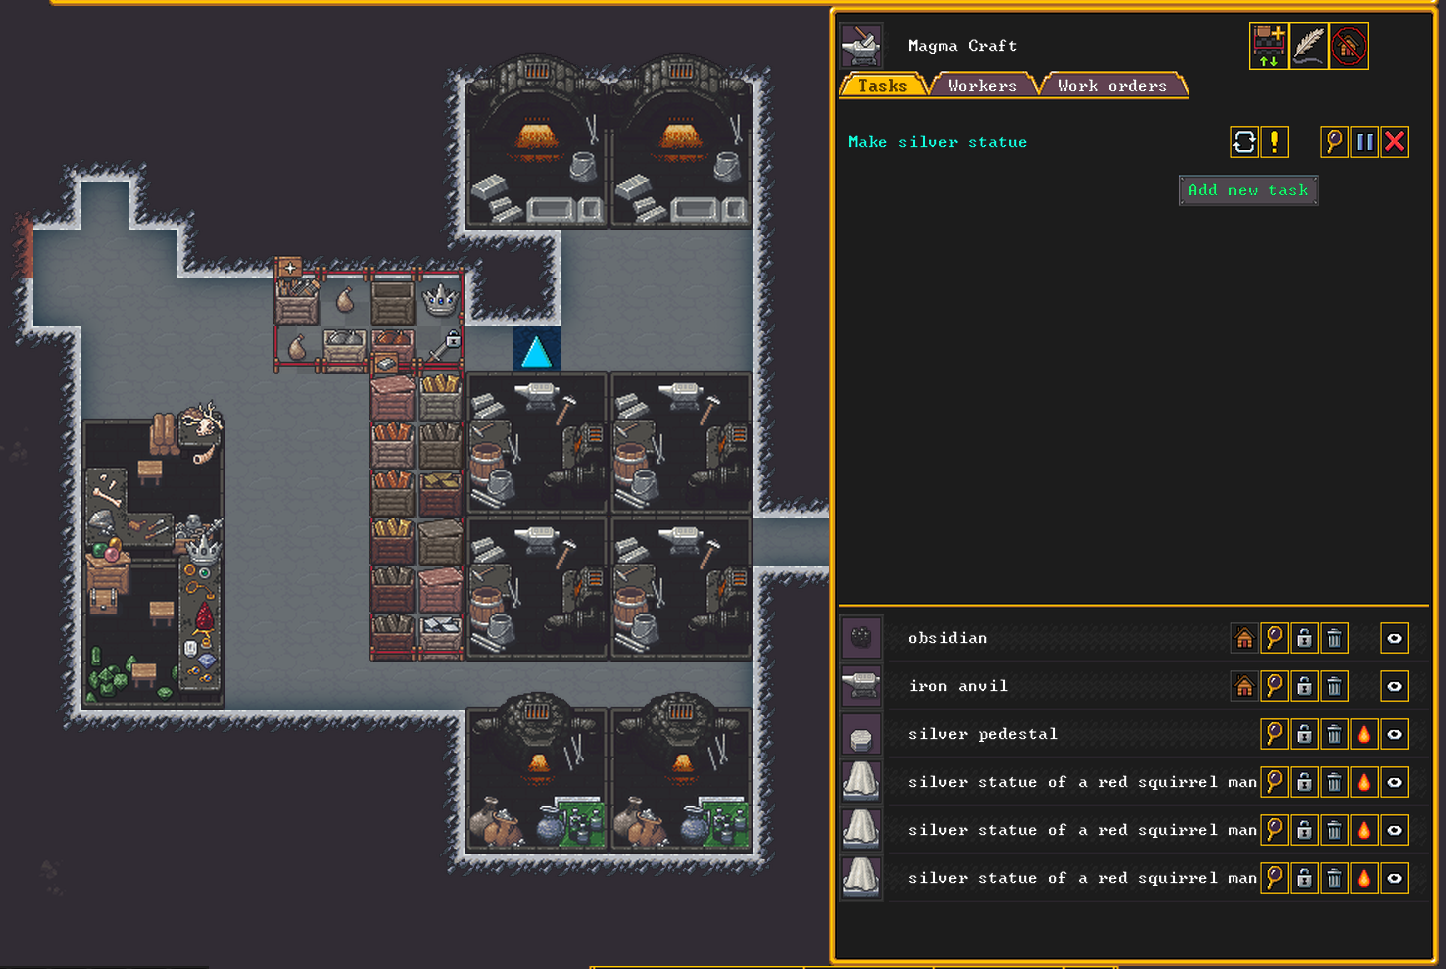Click the house icon on iron anvil row
The height and width of the screenshot is (969, 1446).
tap(1244, 686)
